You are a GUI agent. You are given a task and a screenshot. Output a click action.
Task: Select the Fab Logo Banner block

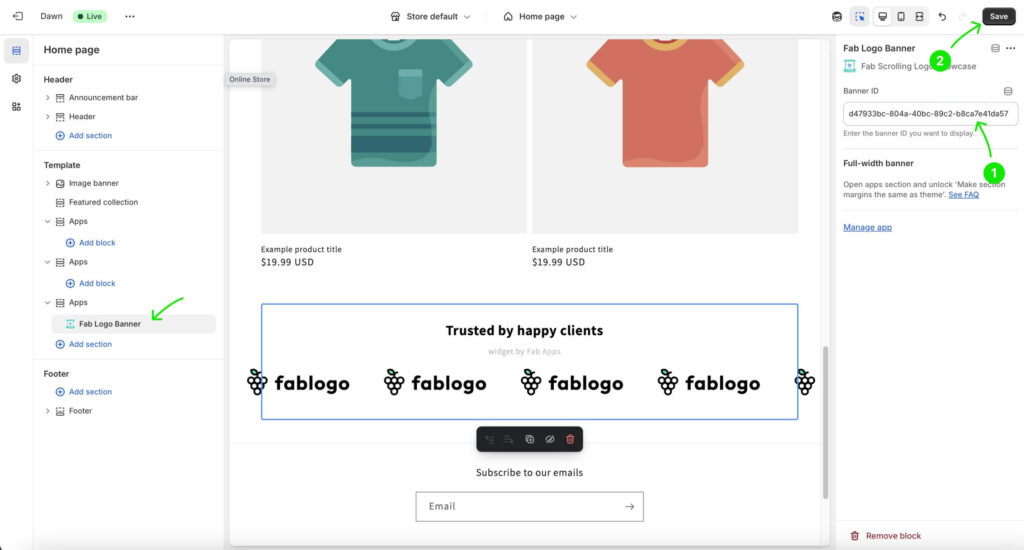pyautogui.click(x=133, y=324)
